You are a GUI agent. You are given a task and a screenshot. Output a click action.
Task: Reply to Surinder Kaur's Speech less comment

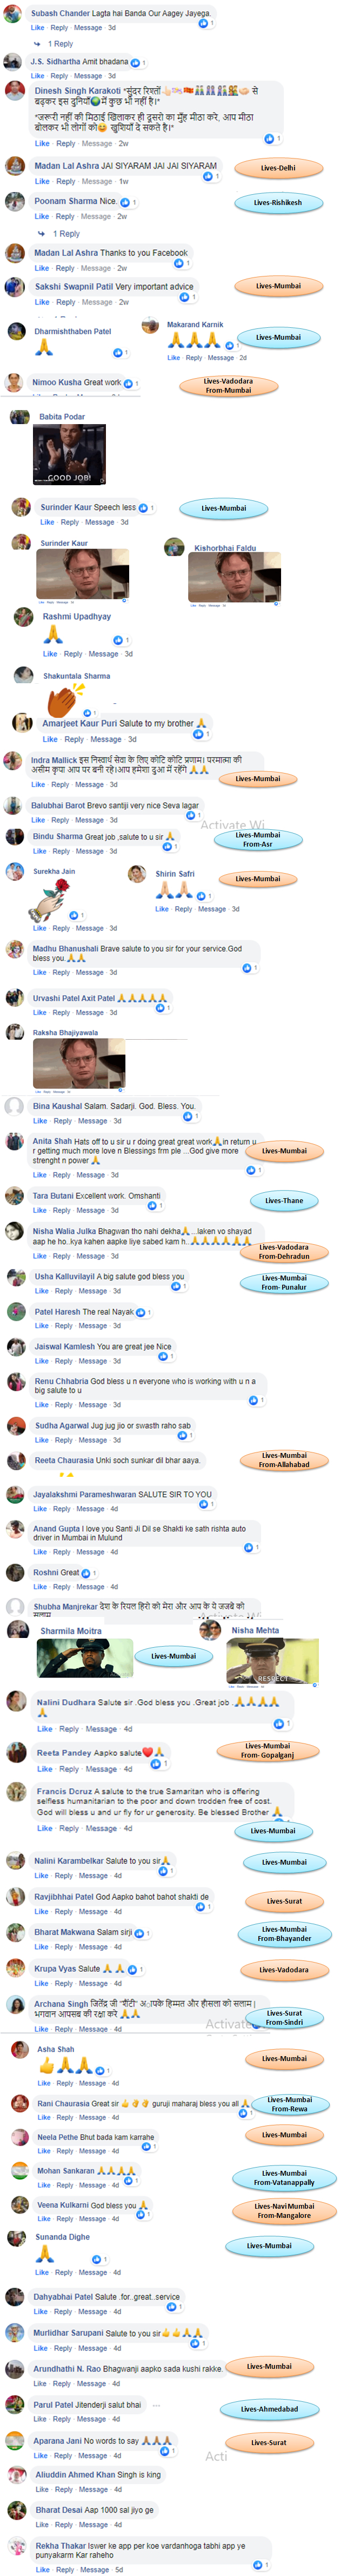point(70,522)
